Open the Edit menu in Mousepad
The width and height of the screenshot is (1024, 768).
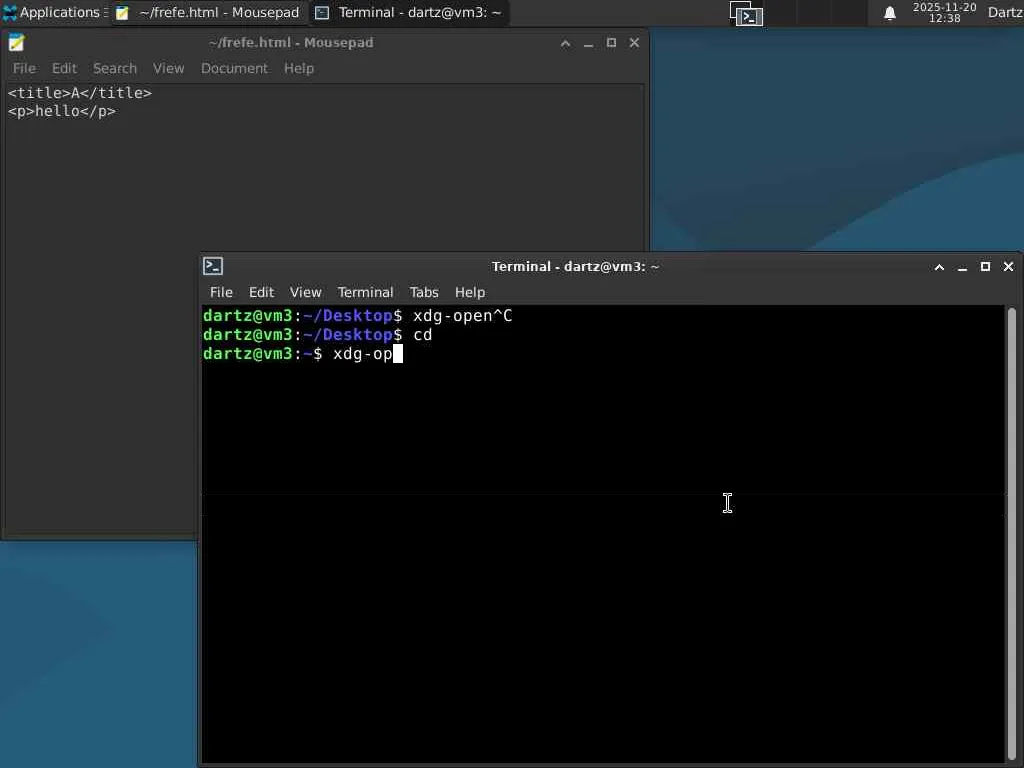coord(64,68)
